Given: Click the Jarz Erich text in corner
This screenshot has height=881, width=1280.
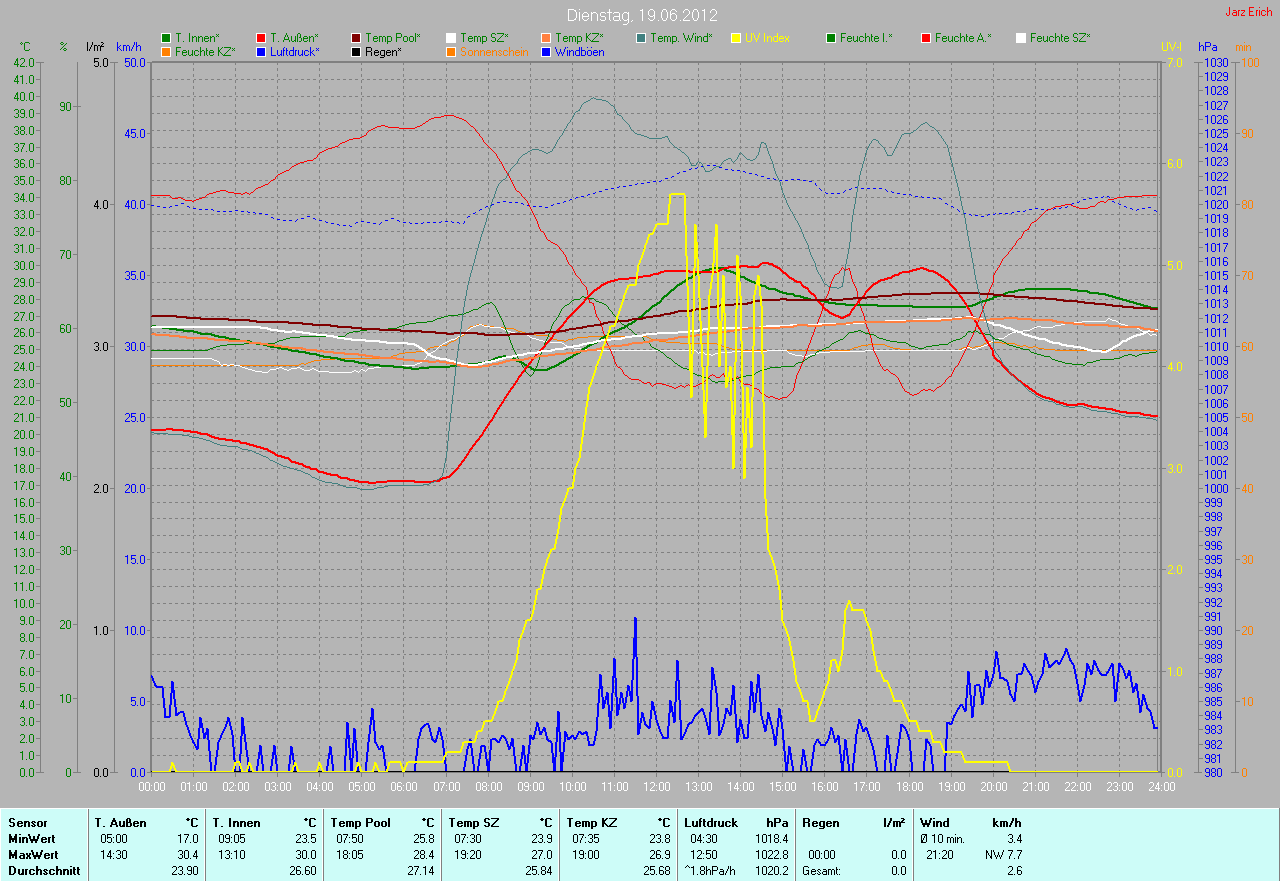Looking at the screenshot, I should (1249, 12).
